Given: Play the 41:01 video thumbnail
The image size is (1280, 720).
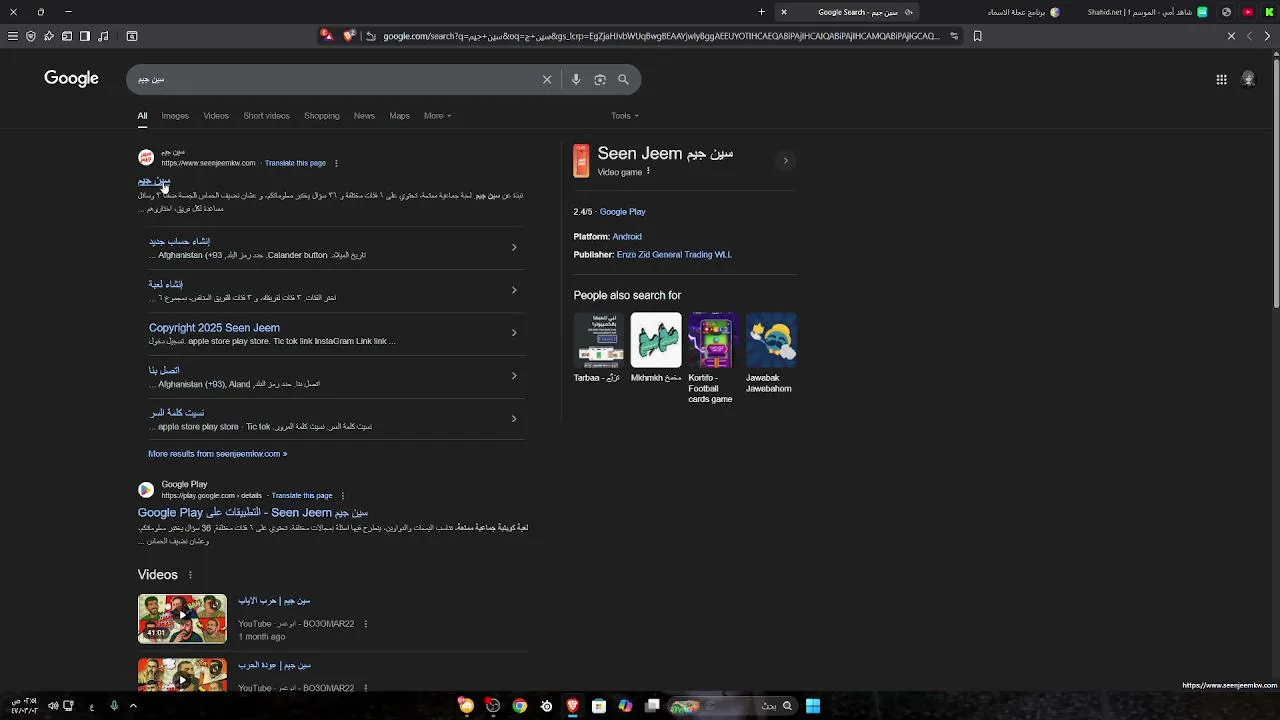Looking at the screenshot, I should [x=182, y=619].
